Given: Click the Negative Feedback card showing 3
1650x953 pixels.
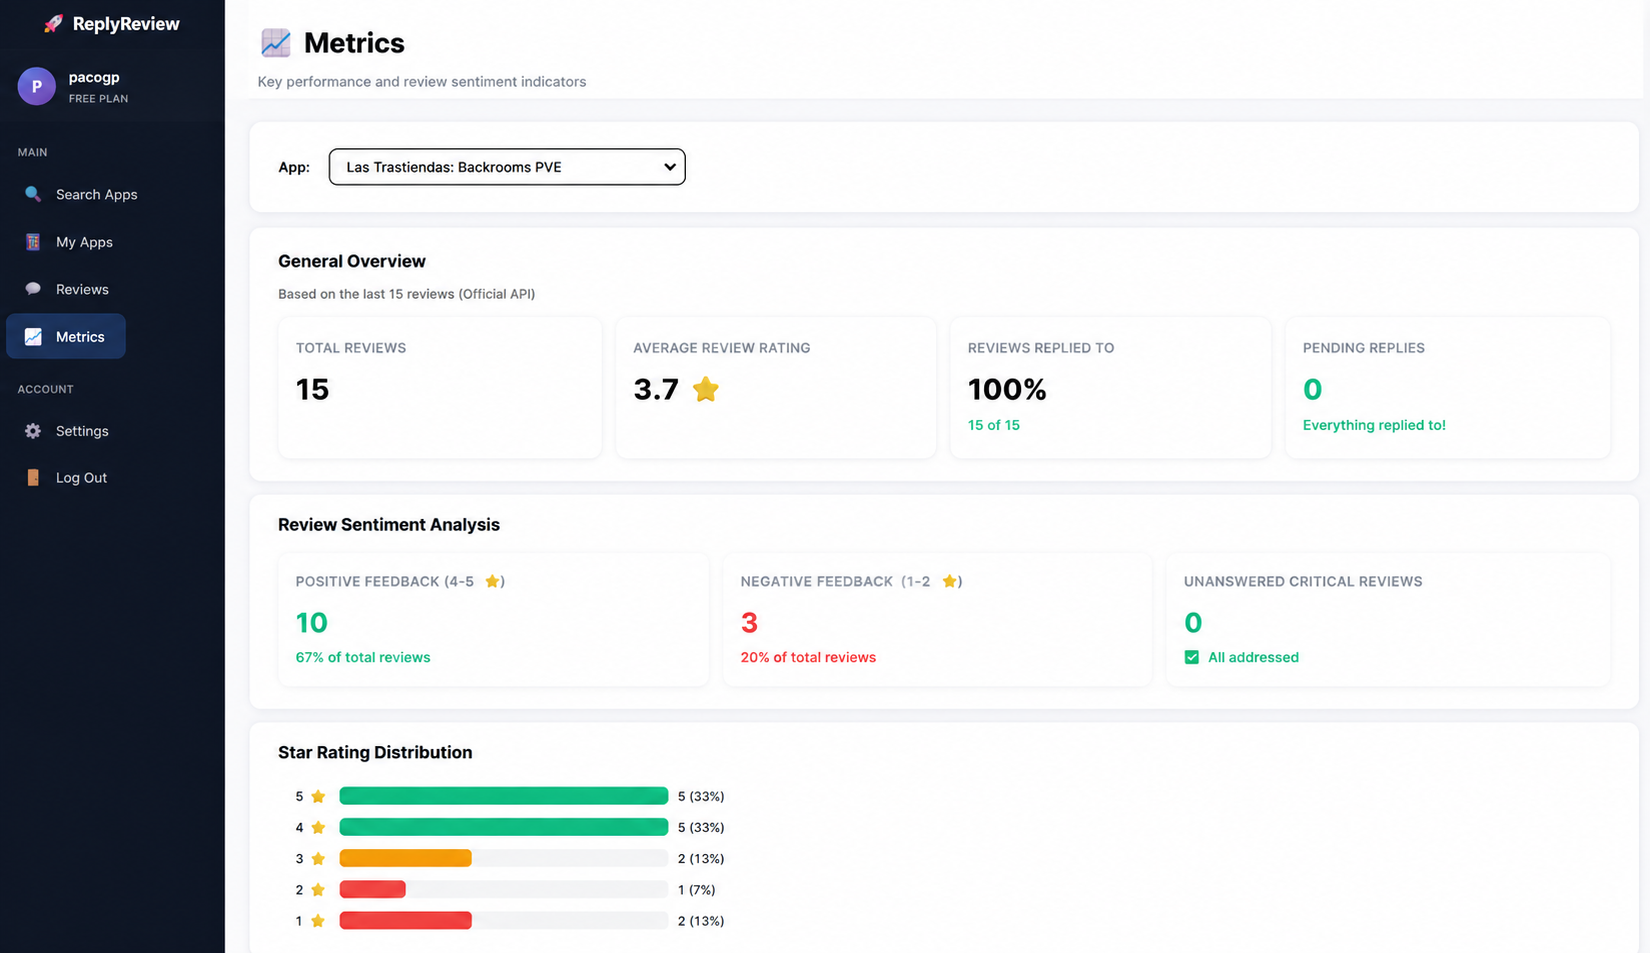Looking at the screenshot, I should 937,620.
